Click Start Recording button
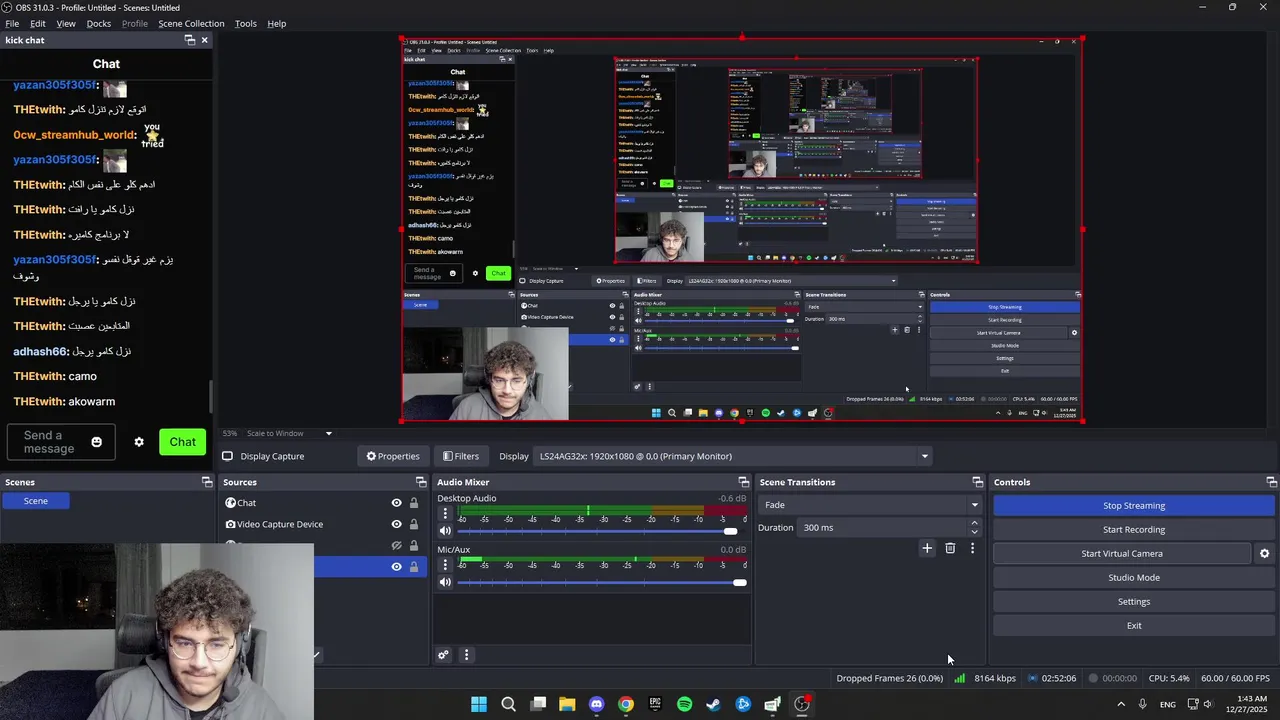This screenshot has width=1280, height=720. click(x=1134, y=530)
